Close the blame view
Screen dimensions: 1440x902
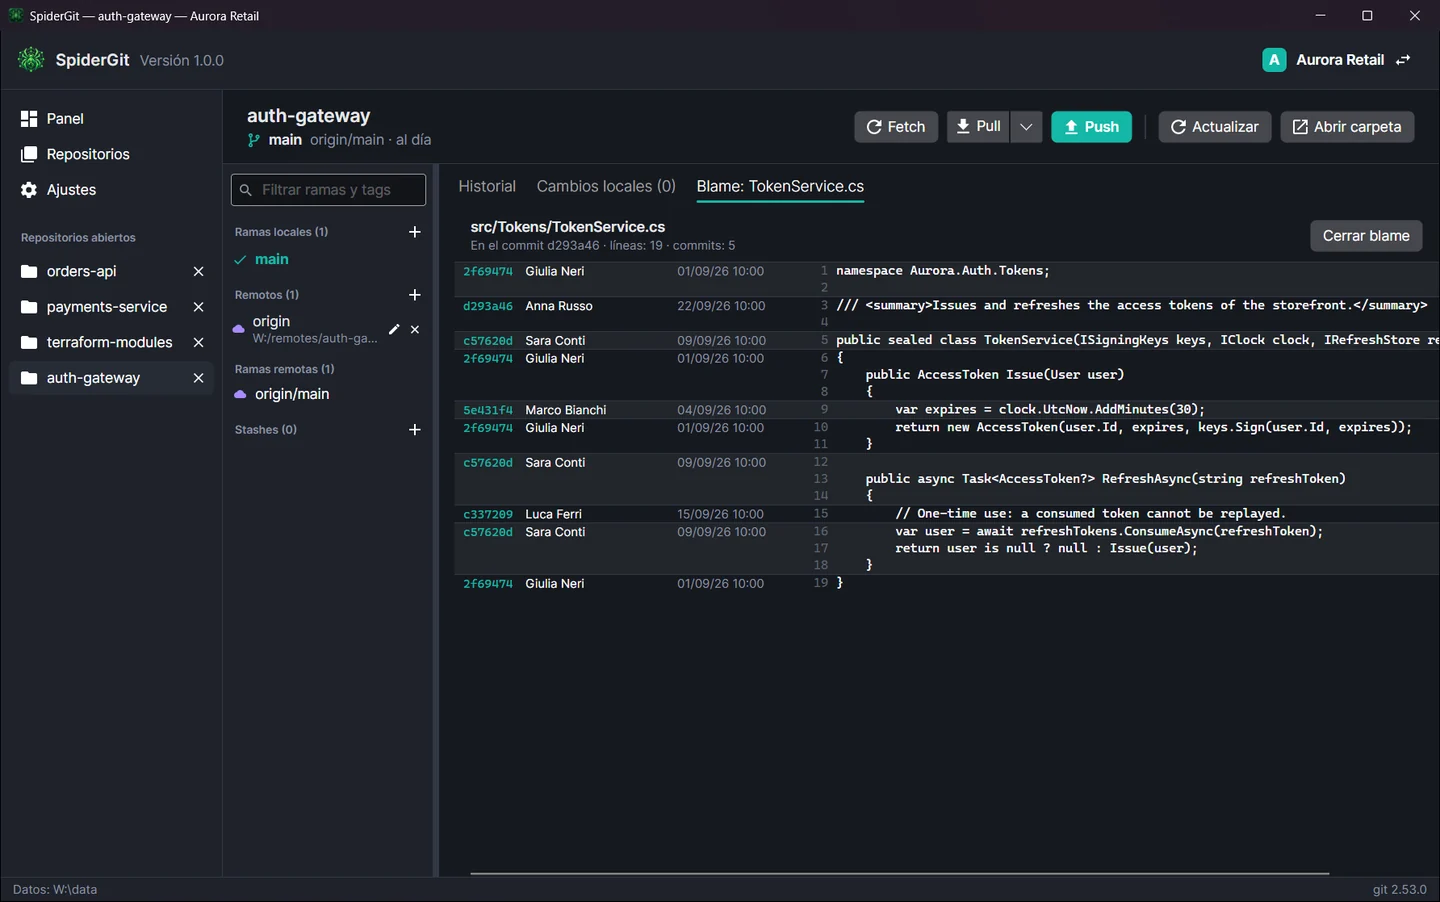coord(1366,236)
